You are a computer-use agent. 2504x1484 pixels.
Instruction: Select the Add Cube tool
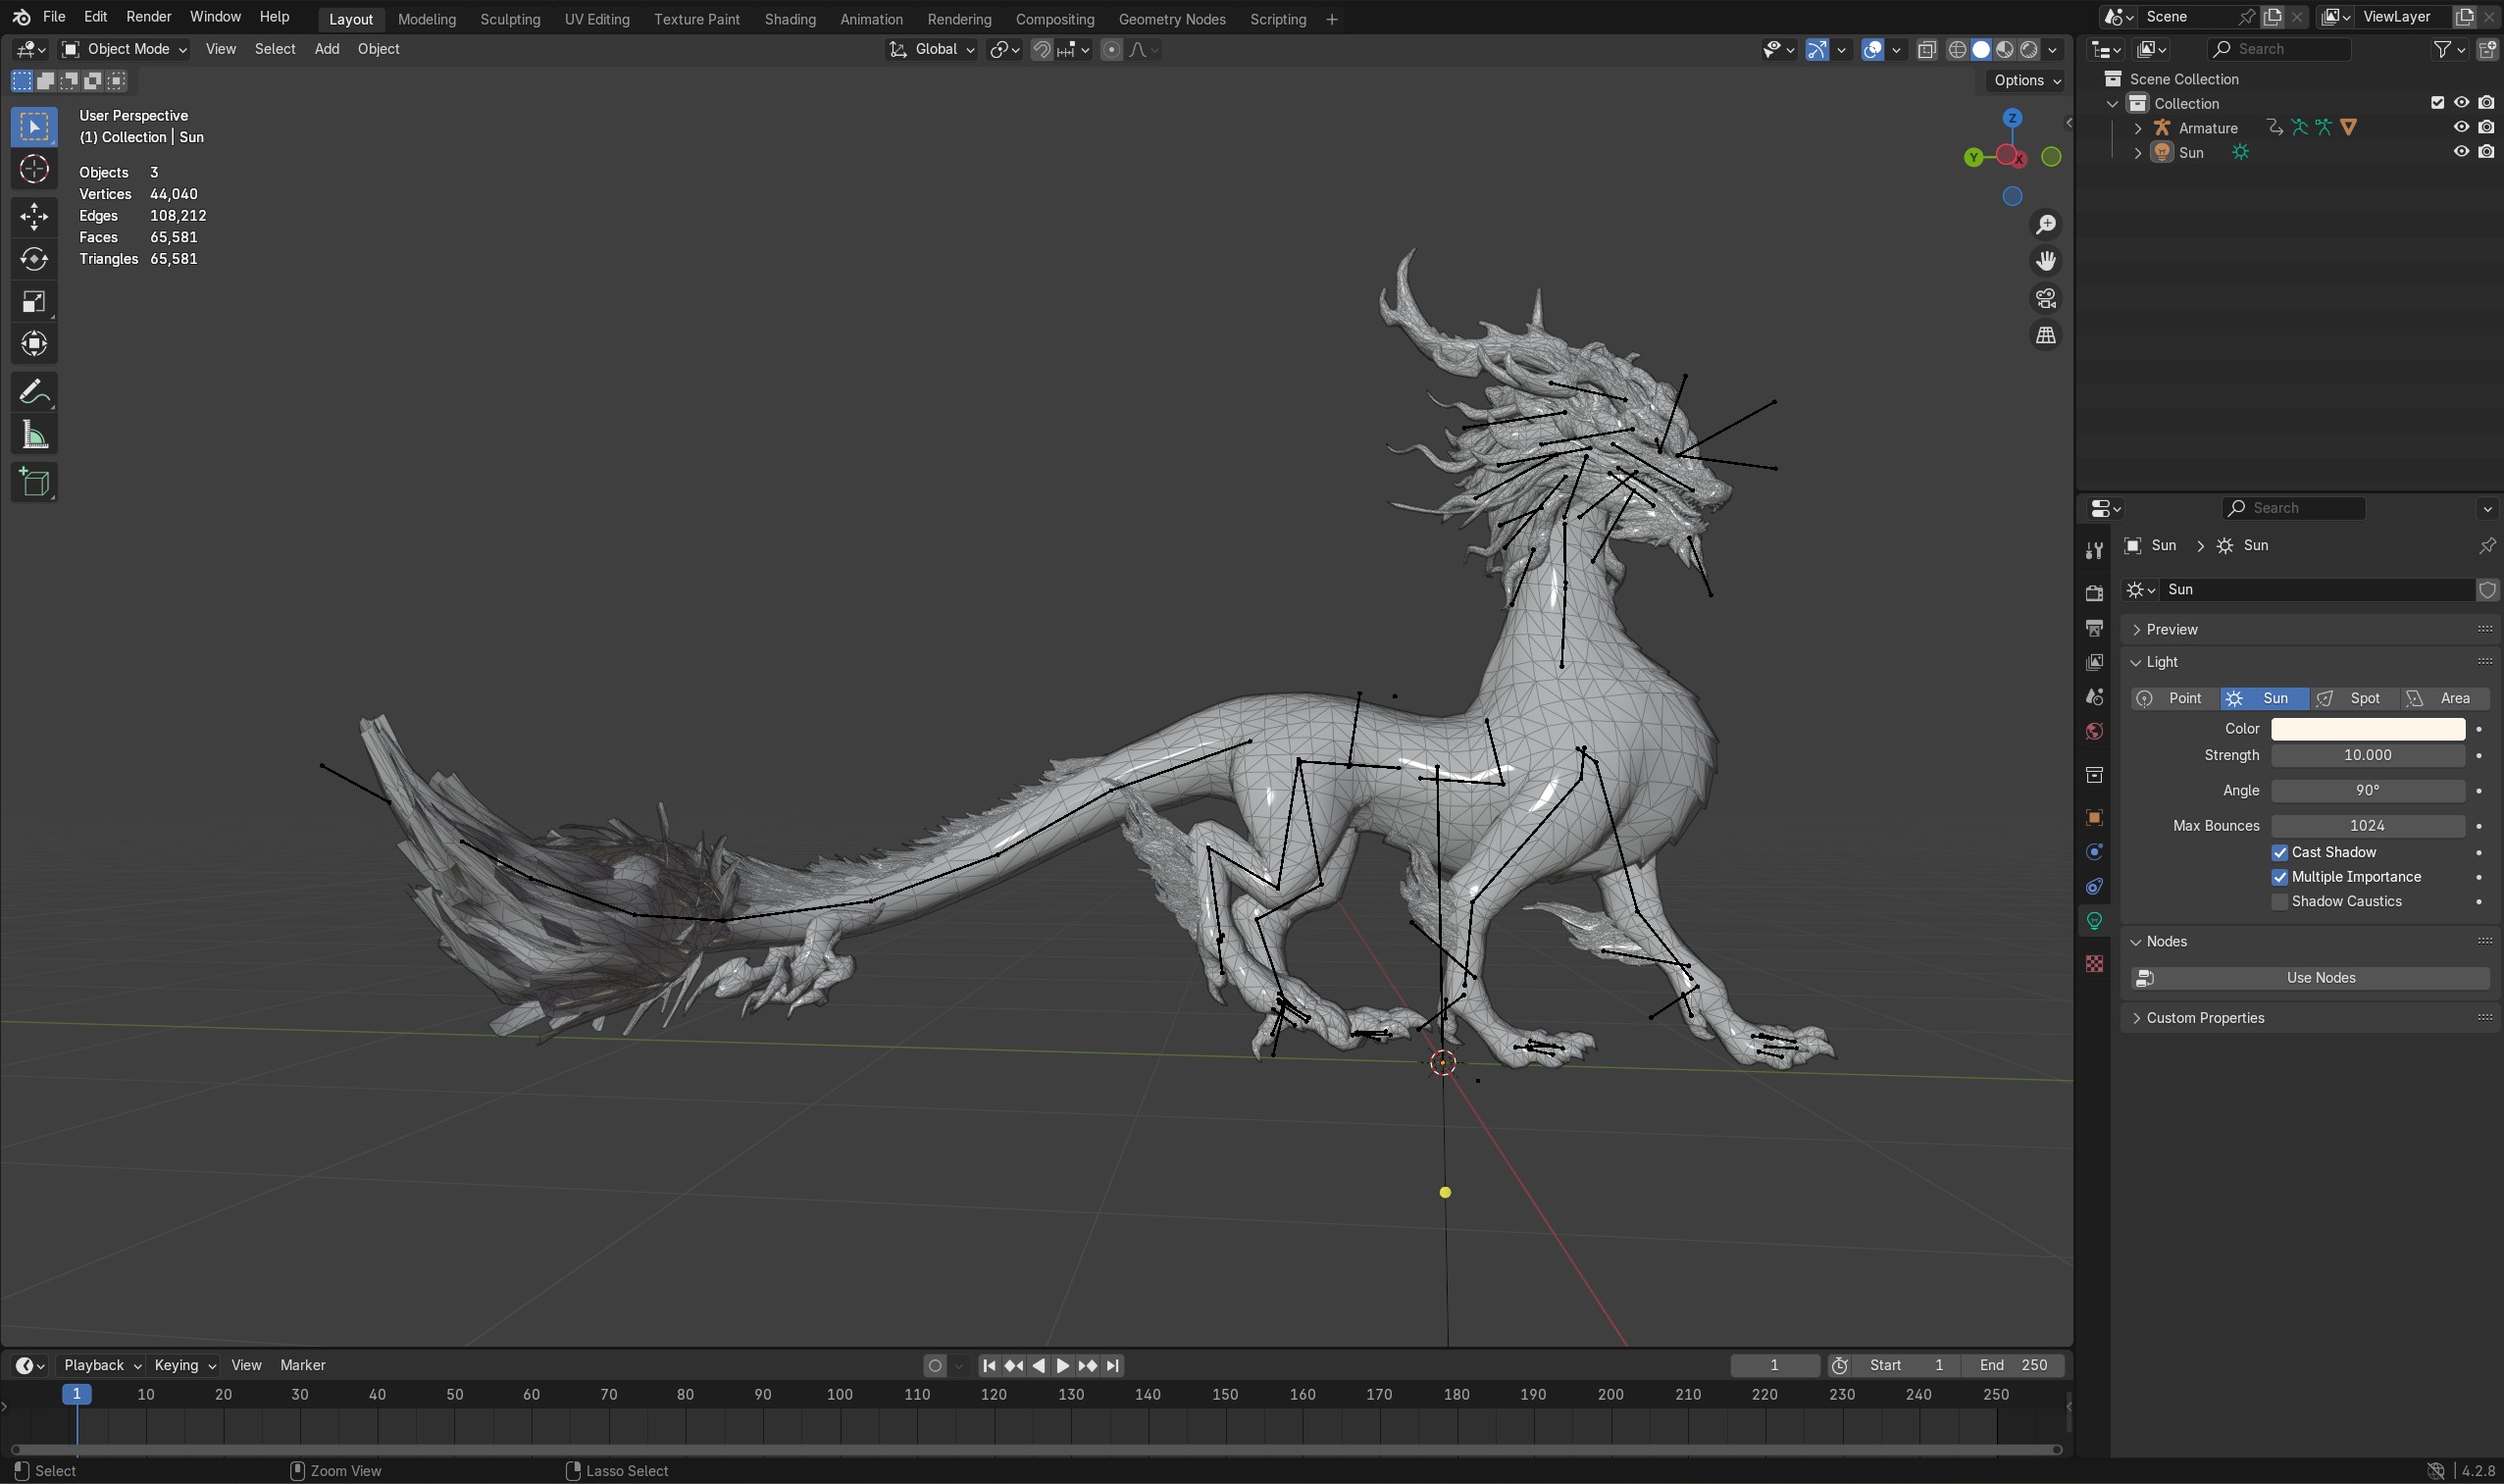point(34,483)
